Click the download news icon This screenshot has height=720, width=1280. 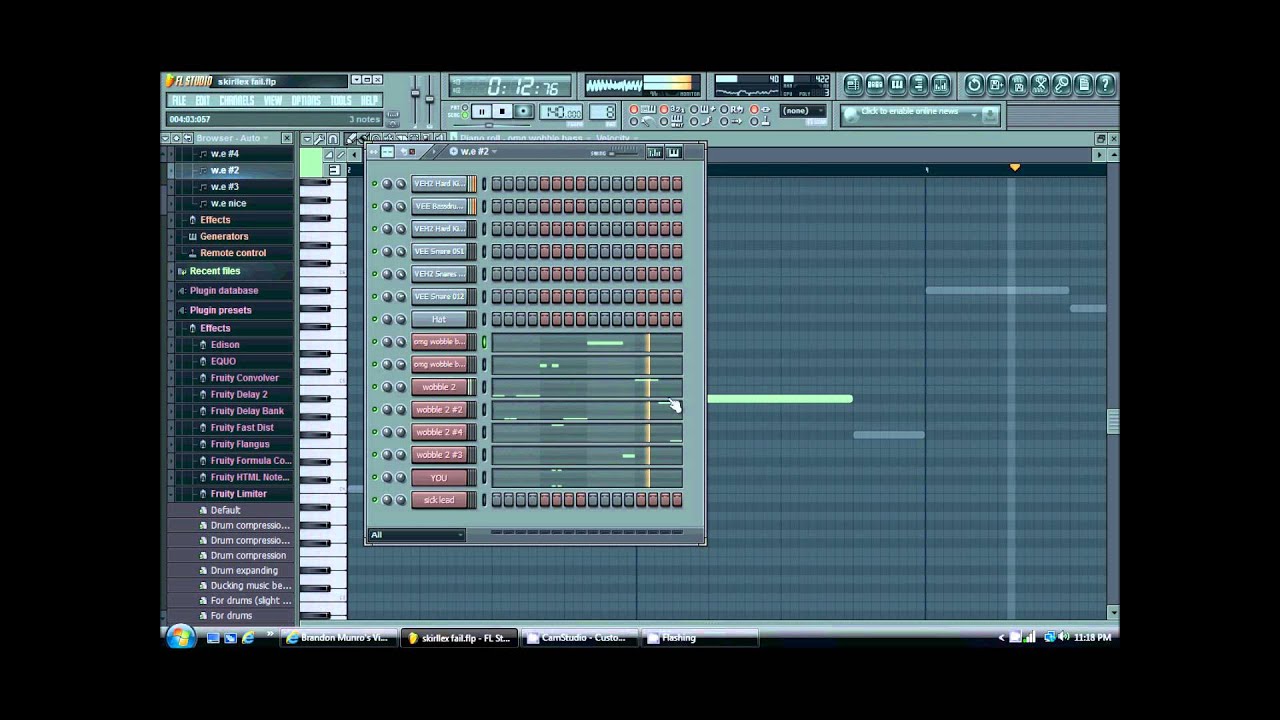(990, 114)
